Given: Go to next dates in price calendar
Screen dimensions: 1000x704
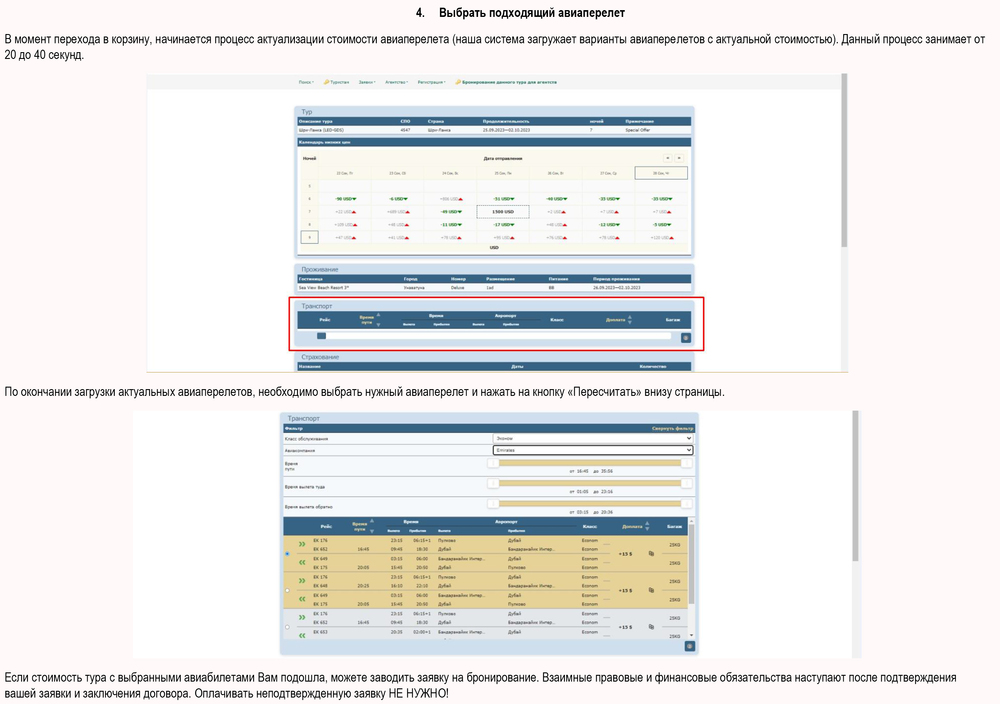Looking at the screenshot, I should (679, 158).
